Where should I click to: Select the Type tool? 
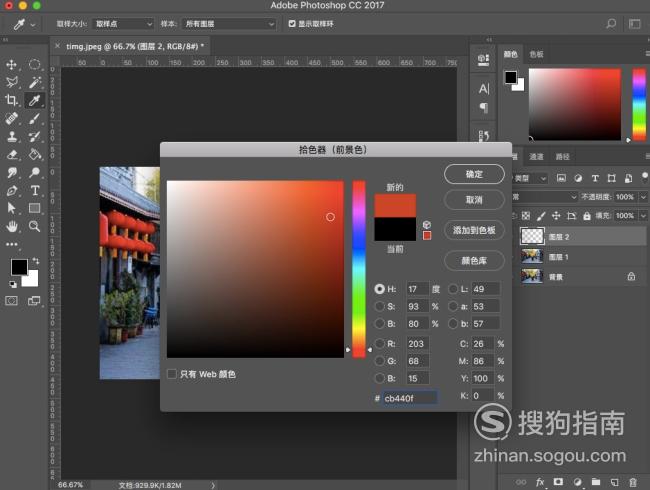tap(34, 190)
